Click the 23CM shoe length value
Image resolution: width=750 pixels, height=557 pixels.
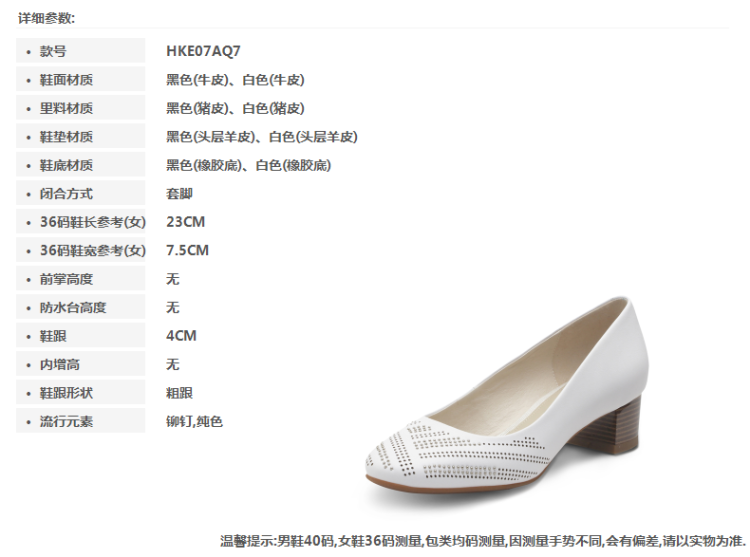click(x=186, y=222)
